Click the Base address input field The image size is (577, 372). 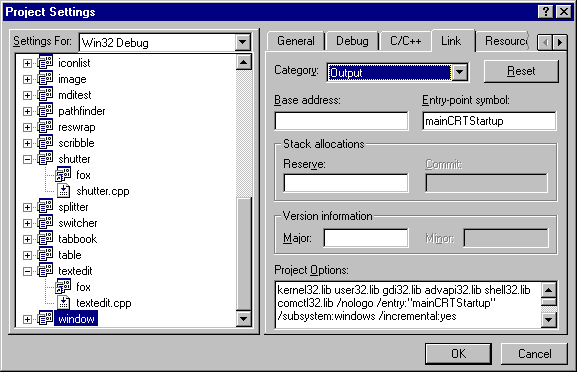341,121
